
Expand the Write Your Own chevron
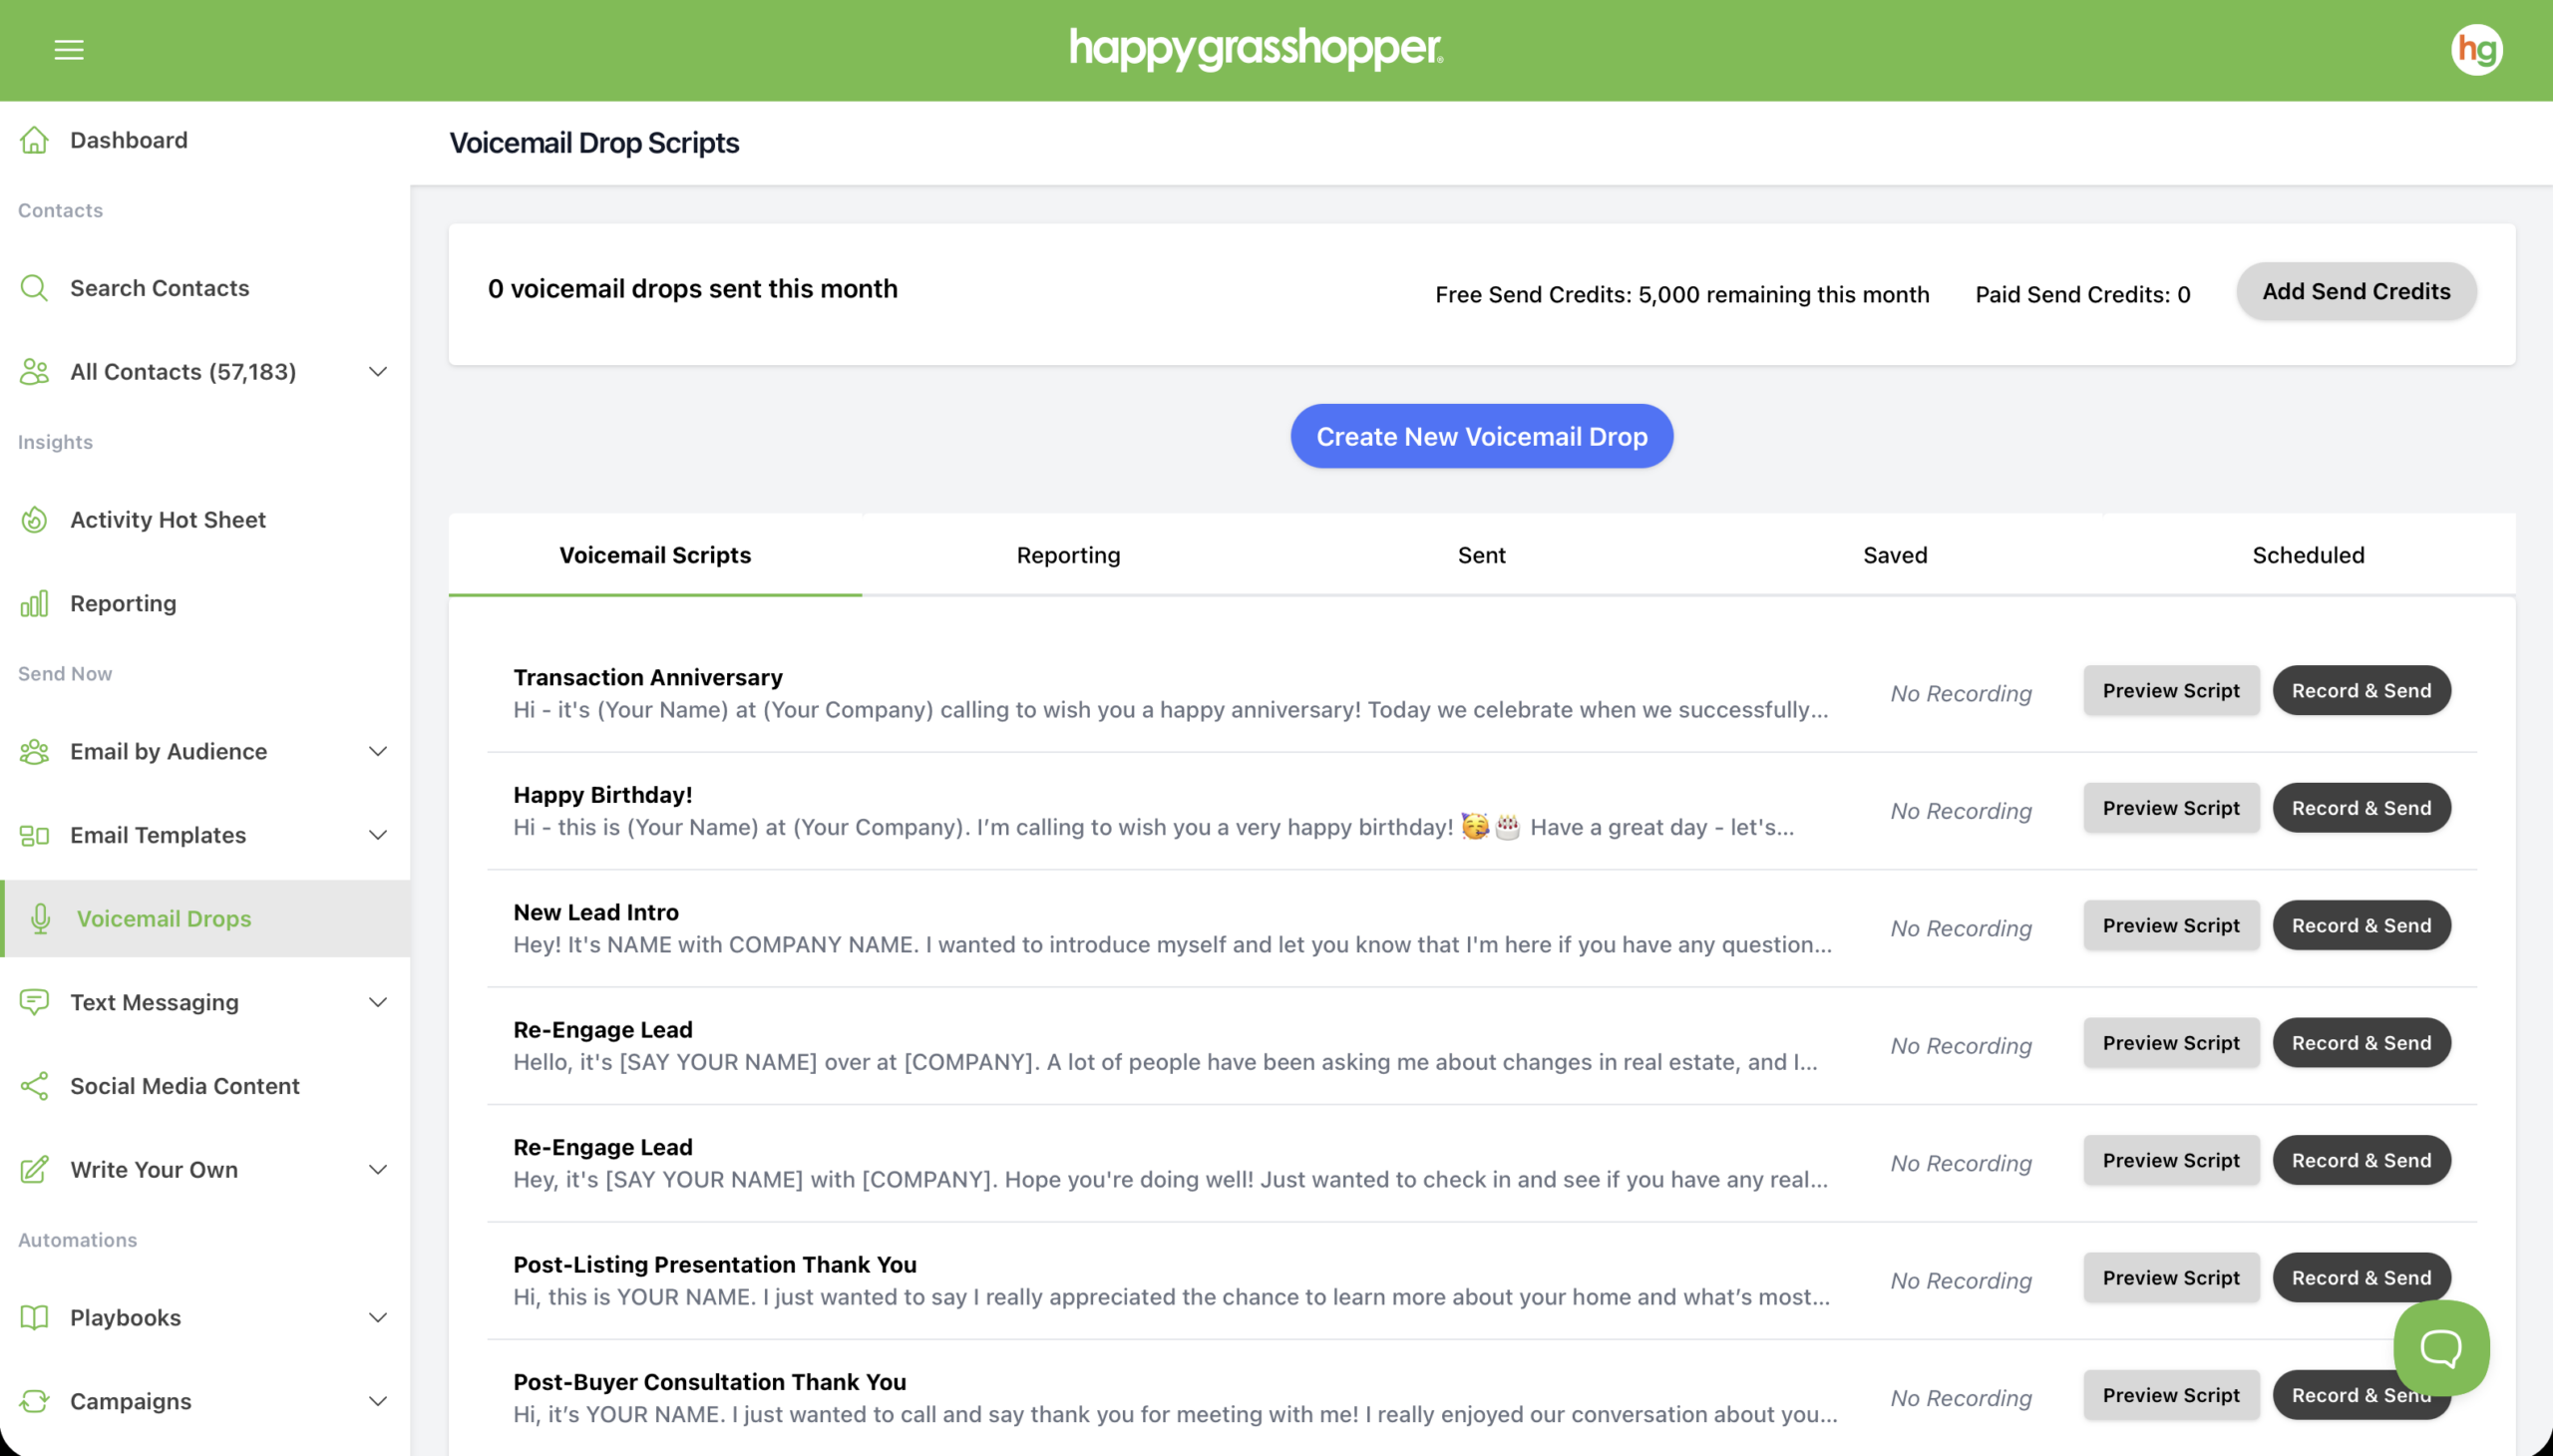tap(378, 1170)
